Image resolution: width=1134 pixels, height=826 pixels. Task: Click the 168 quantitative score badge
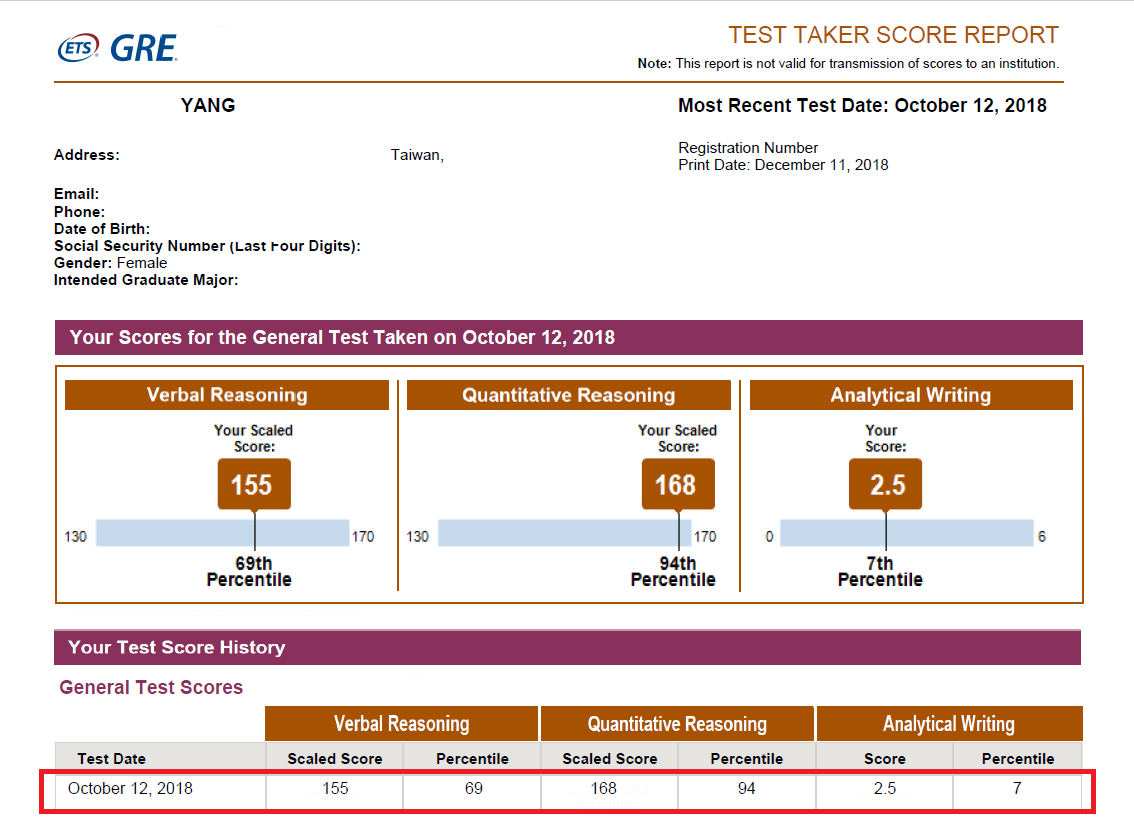click(678, 484)
